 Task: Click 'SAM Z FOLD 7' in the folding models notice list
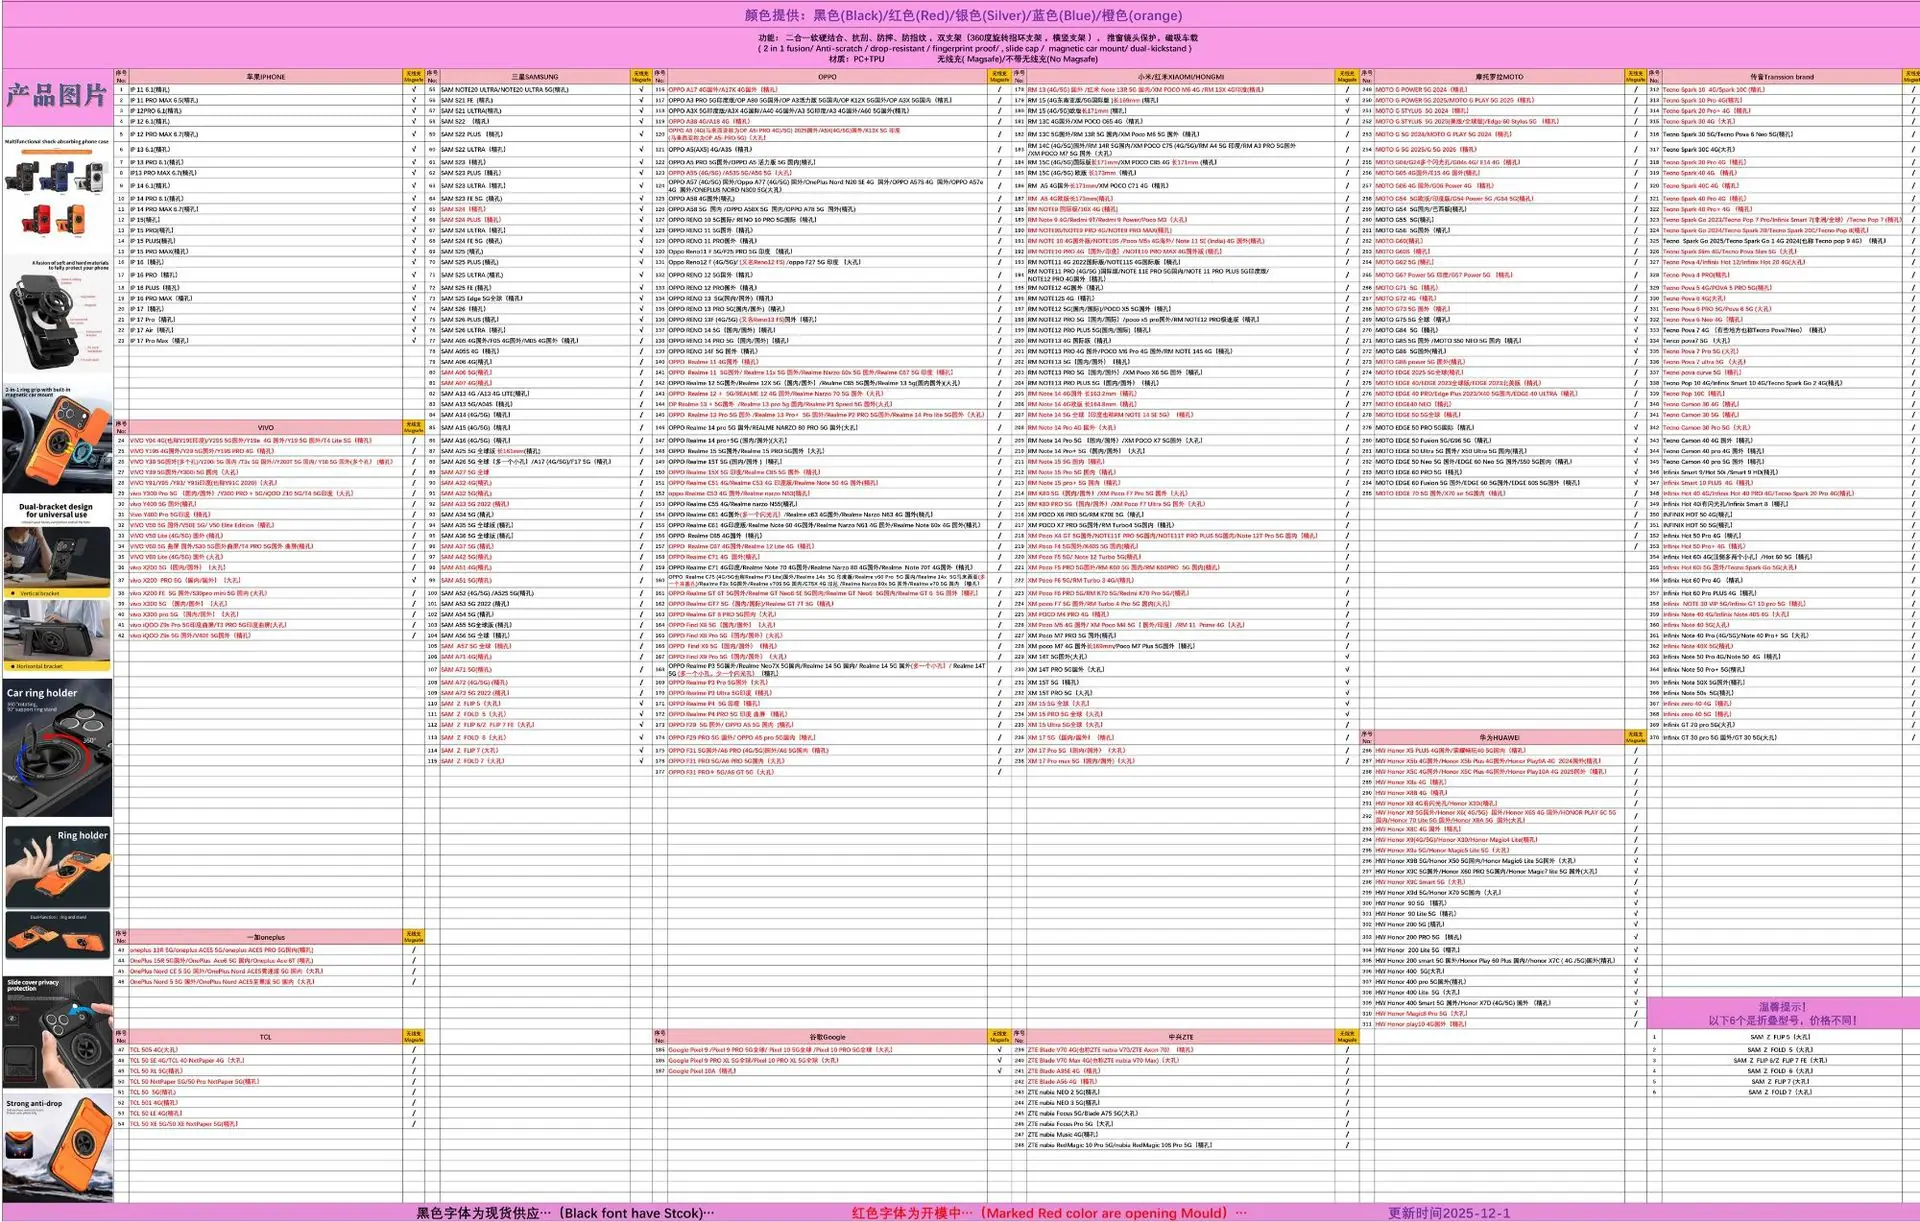[1780, 1092]
